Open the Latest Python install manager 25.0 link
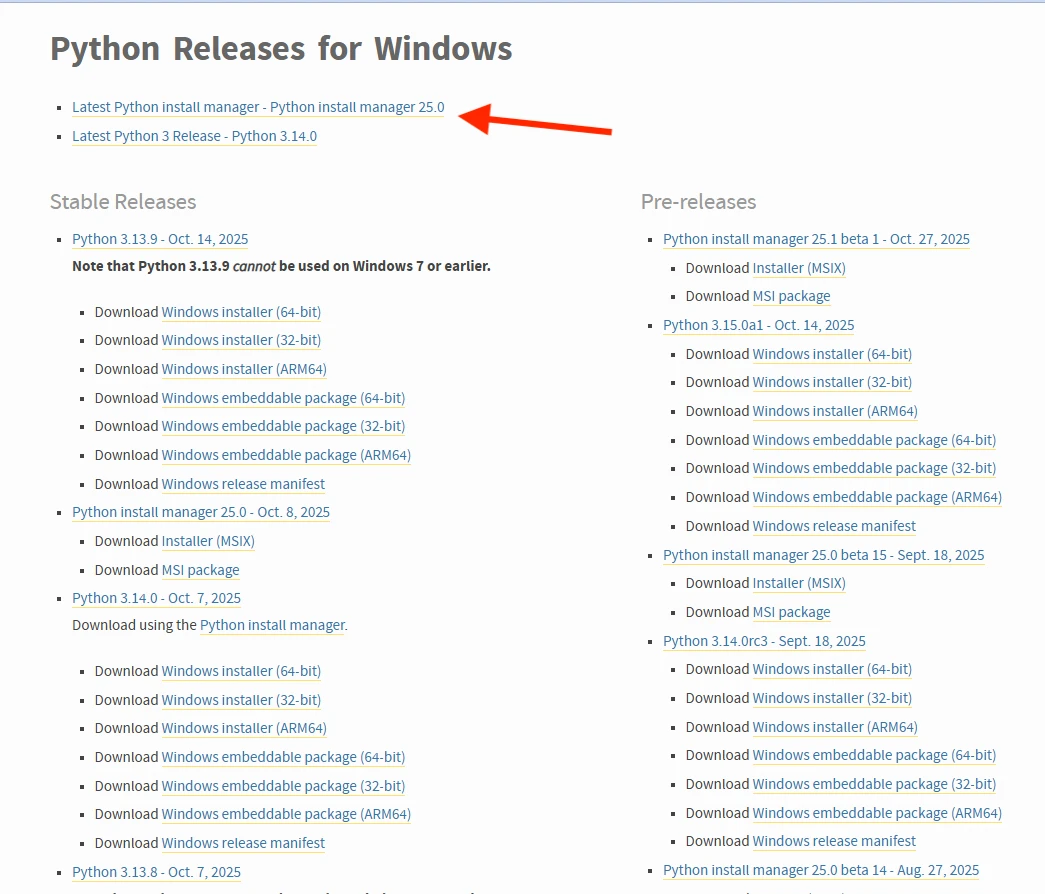This screenshot has width=1045, height=894. [x=258, y=107]
